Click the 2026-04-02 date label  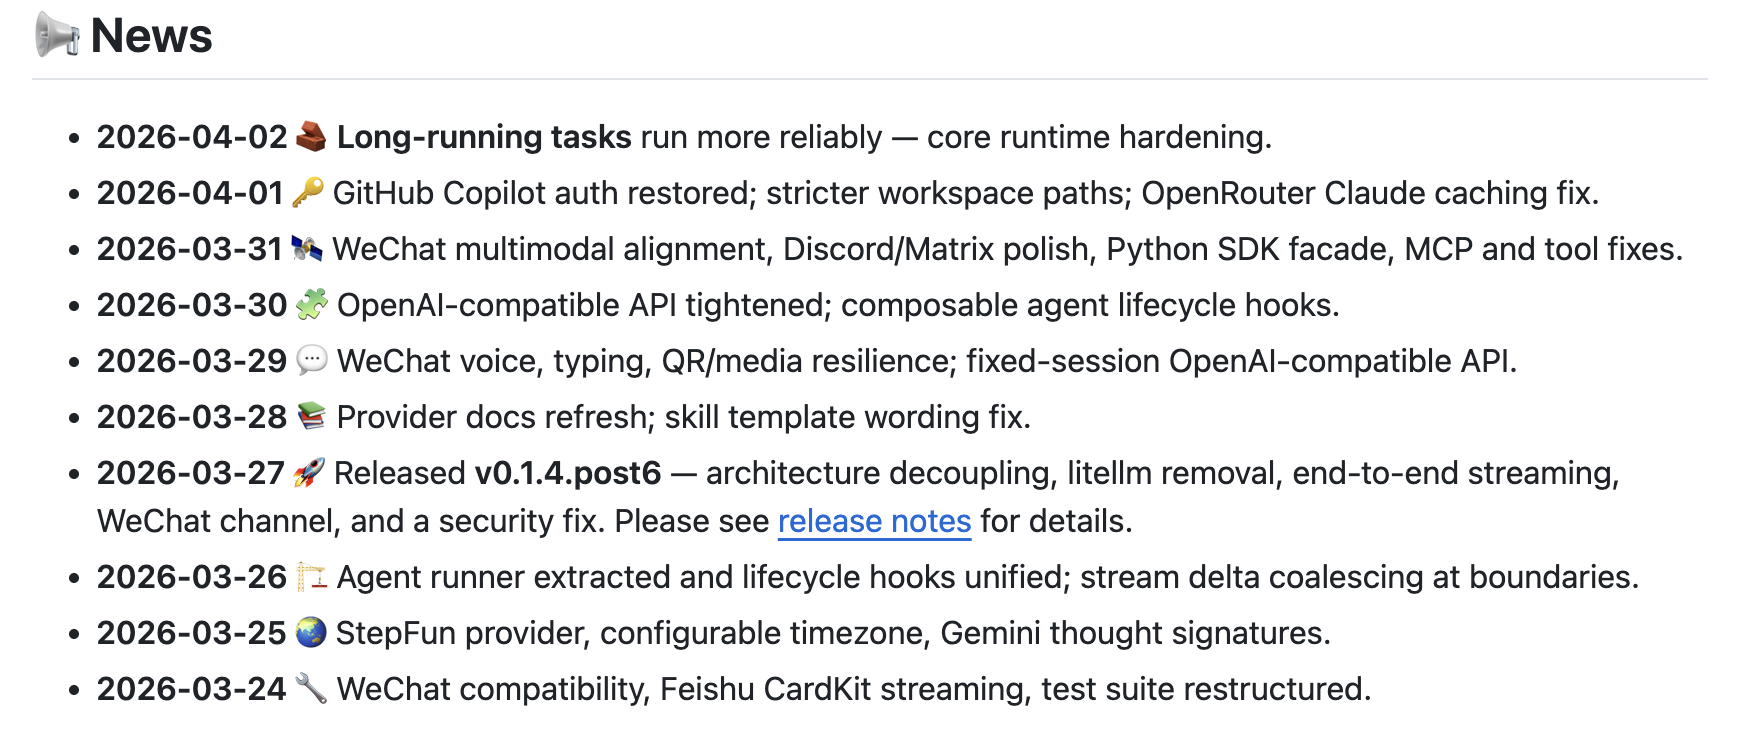pos(192,137)
